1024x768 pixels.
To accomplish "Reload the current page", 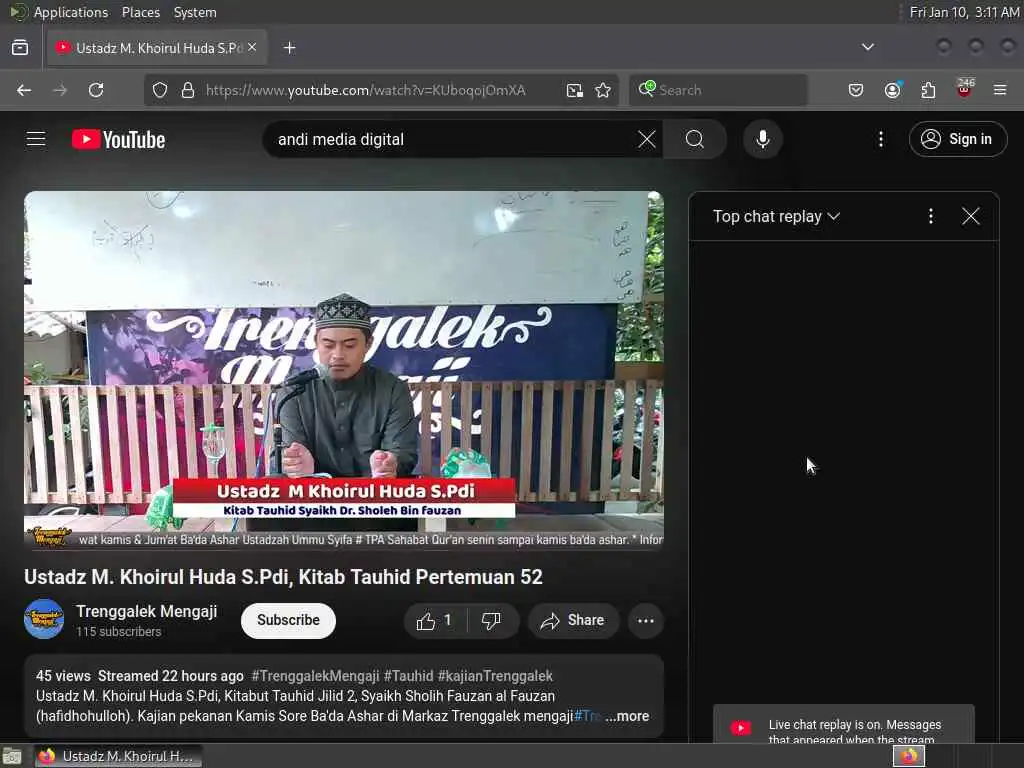I will (x=96, y=90).
